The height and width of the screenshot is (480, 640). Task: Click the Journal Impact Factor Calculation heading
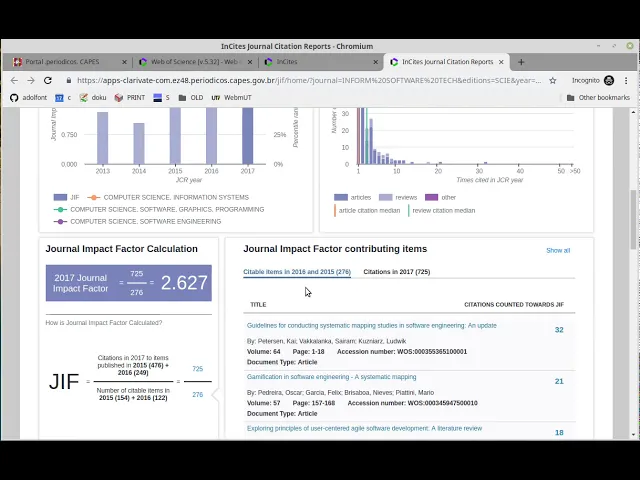(x=122, y=249)
